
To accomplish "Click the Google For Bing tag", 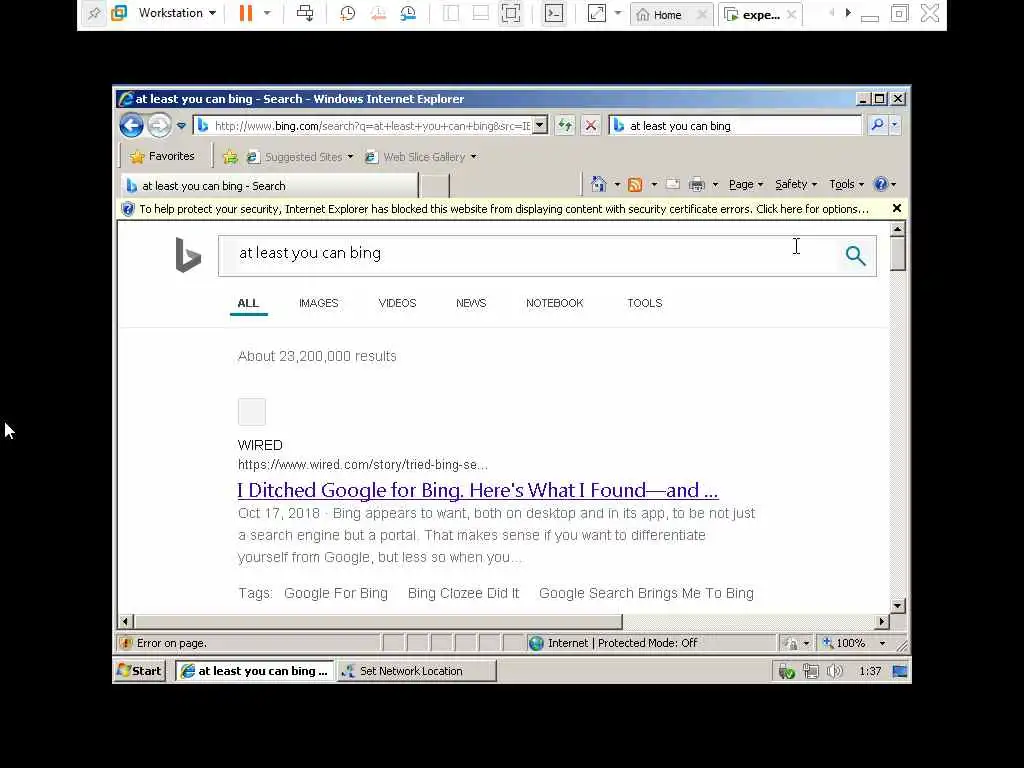I will (x=336, y=593).
